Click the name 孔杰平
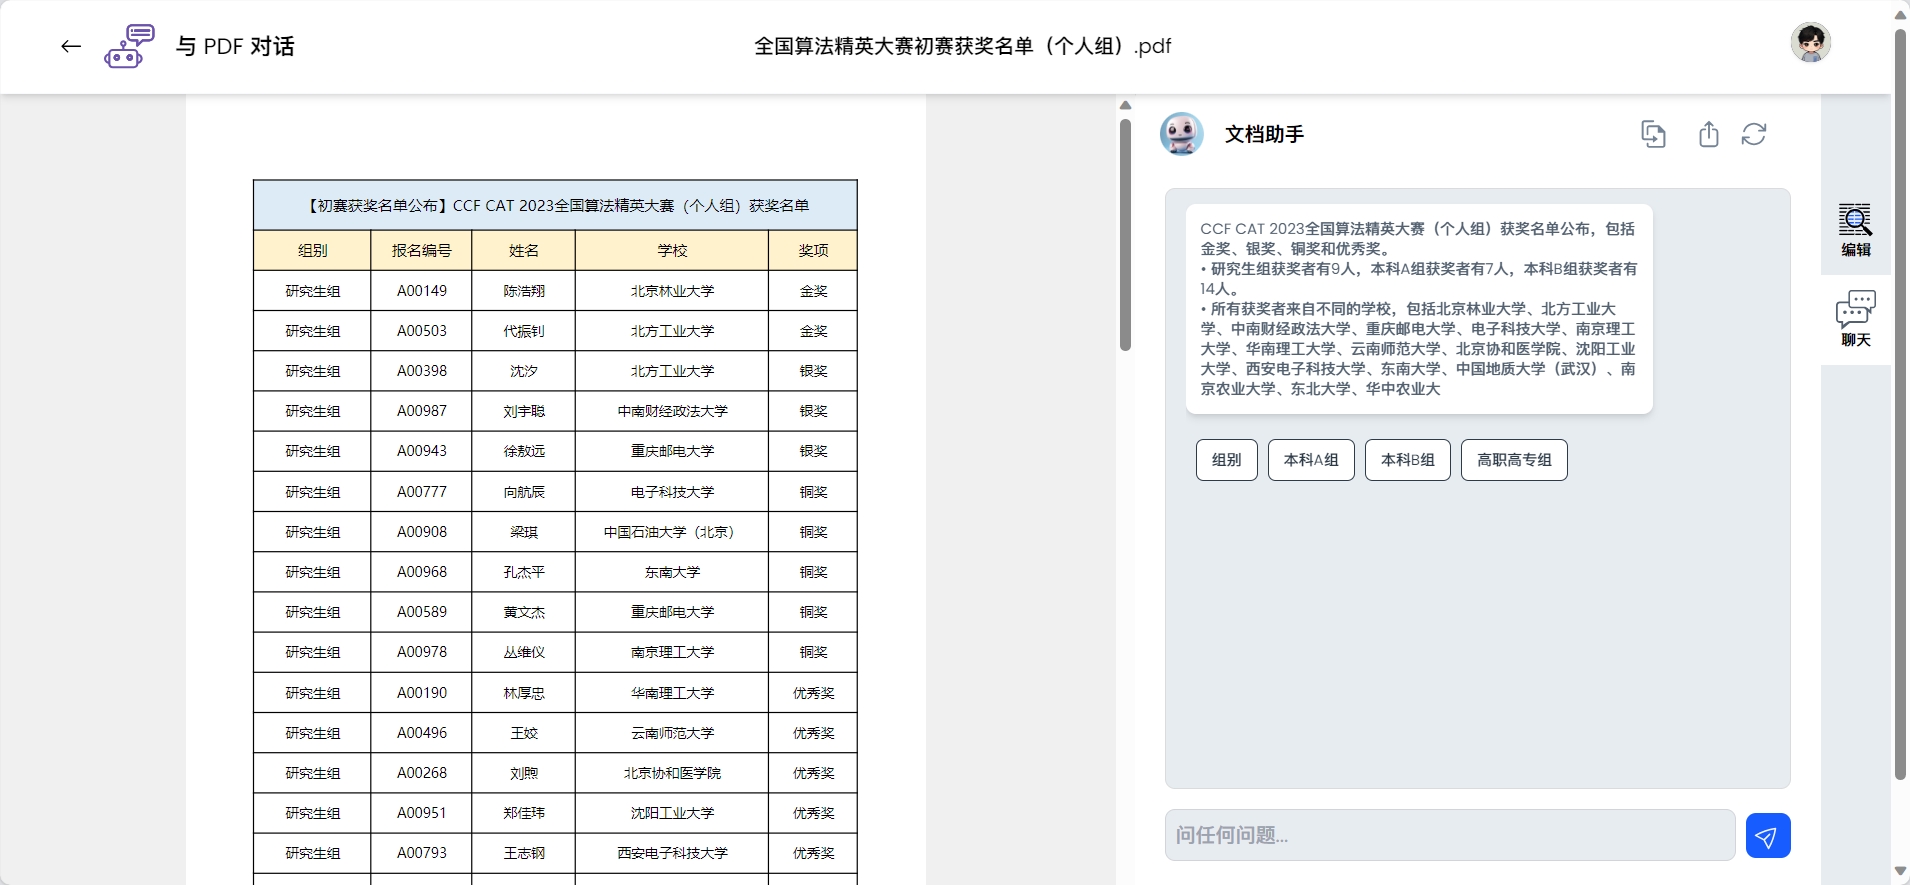Image resolution: width=1910 pixels, height=885 pixels. [x=524, y=572]
